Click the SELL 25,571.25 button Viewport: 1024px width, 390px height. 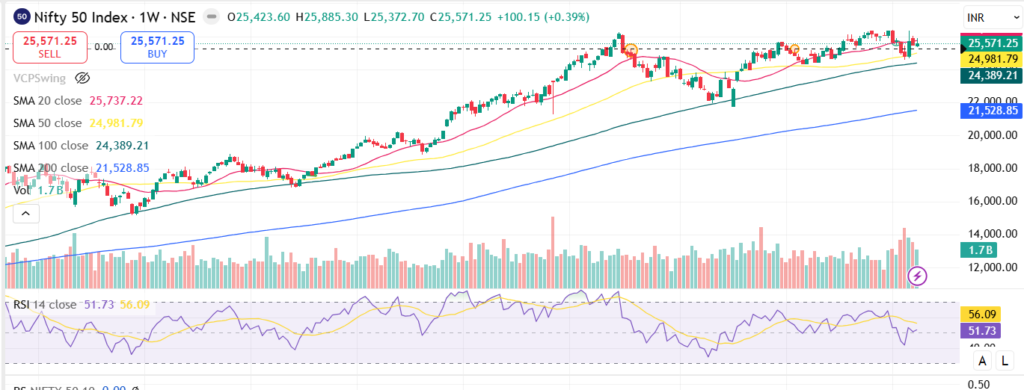coord(50,47)
